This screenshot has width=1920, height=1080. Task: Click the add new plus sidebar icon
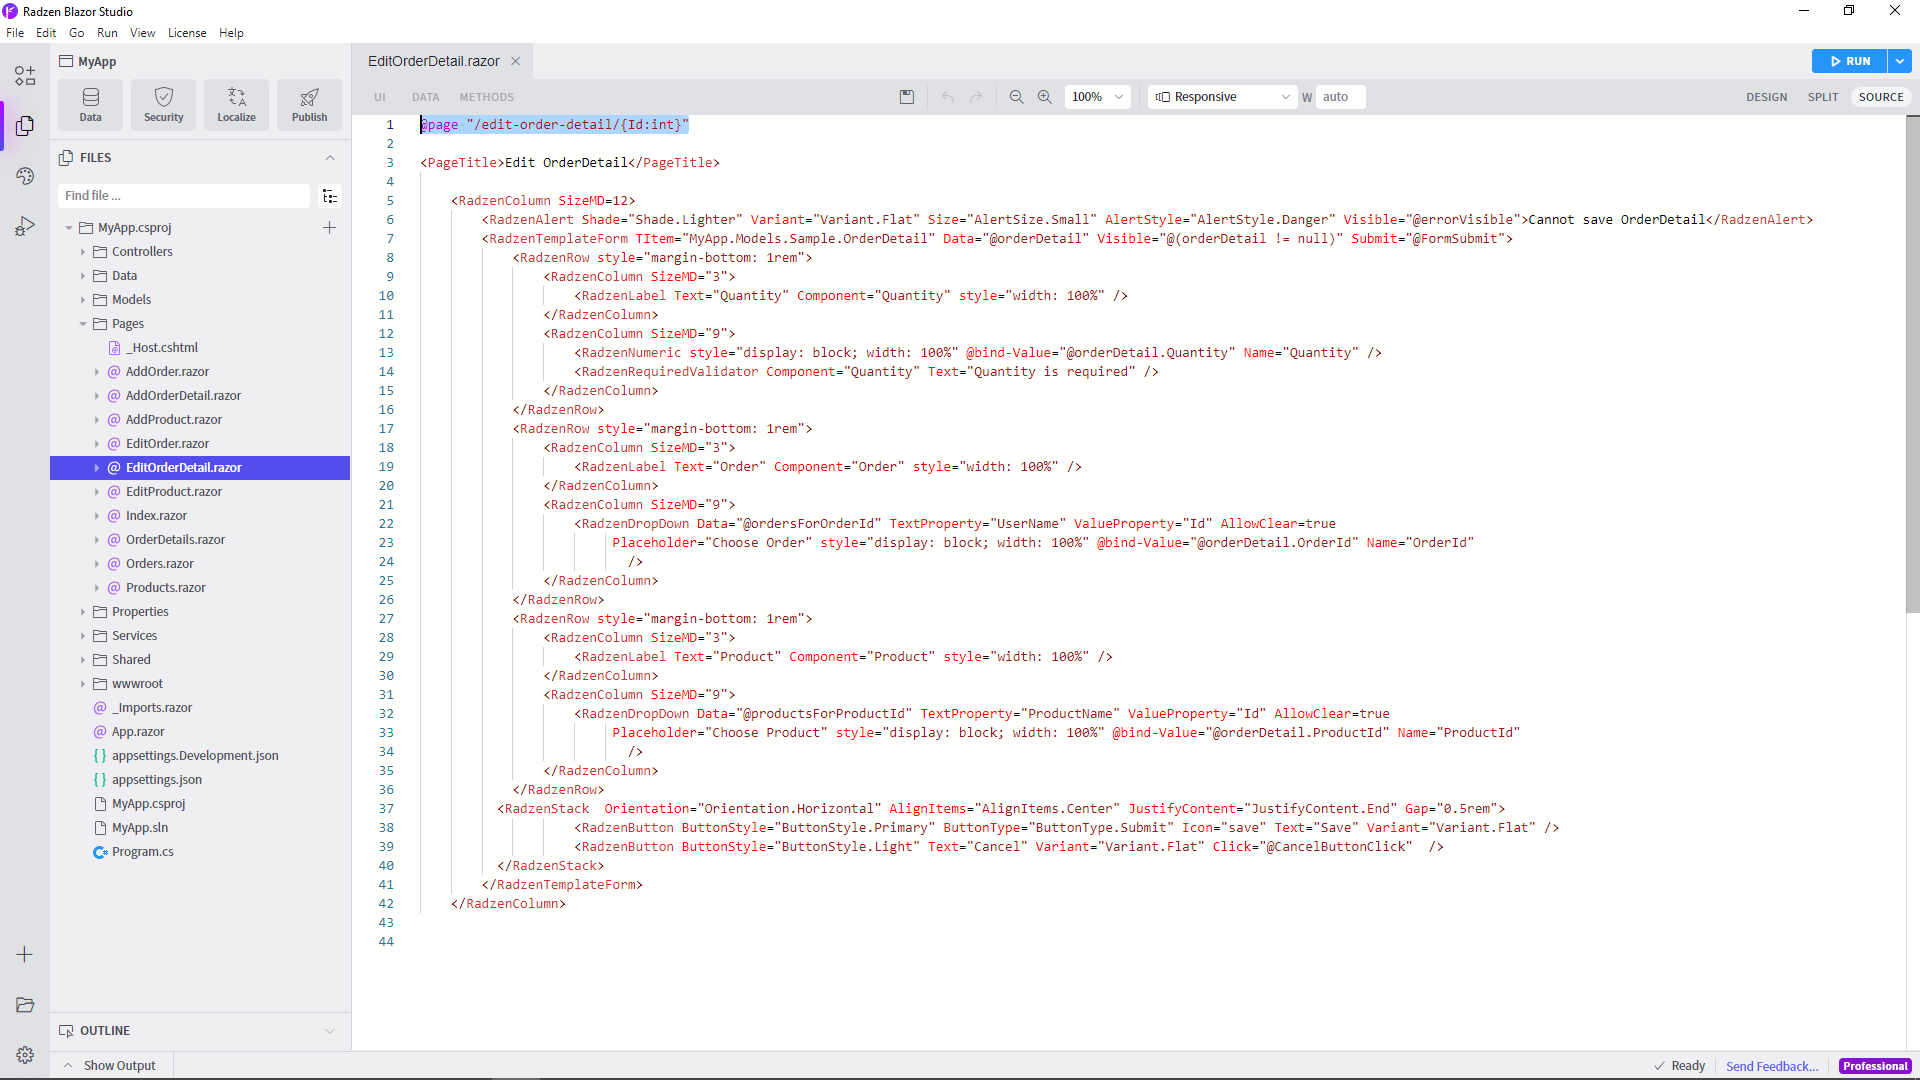coord(25,955)
